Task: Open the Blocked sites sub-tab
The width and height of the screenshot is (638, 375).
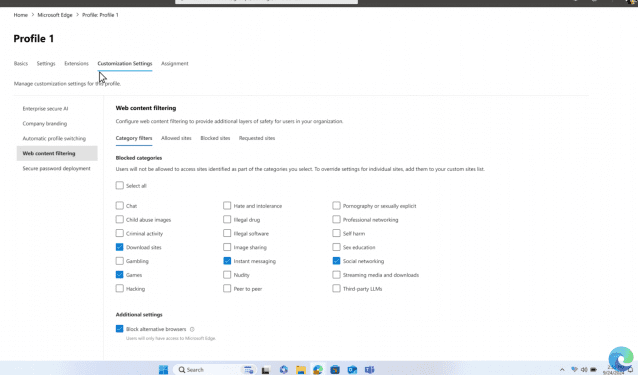Action: click(215, 138)
